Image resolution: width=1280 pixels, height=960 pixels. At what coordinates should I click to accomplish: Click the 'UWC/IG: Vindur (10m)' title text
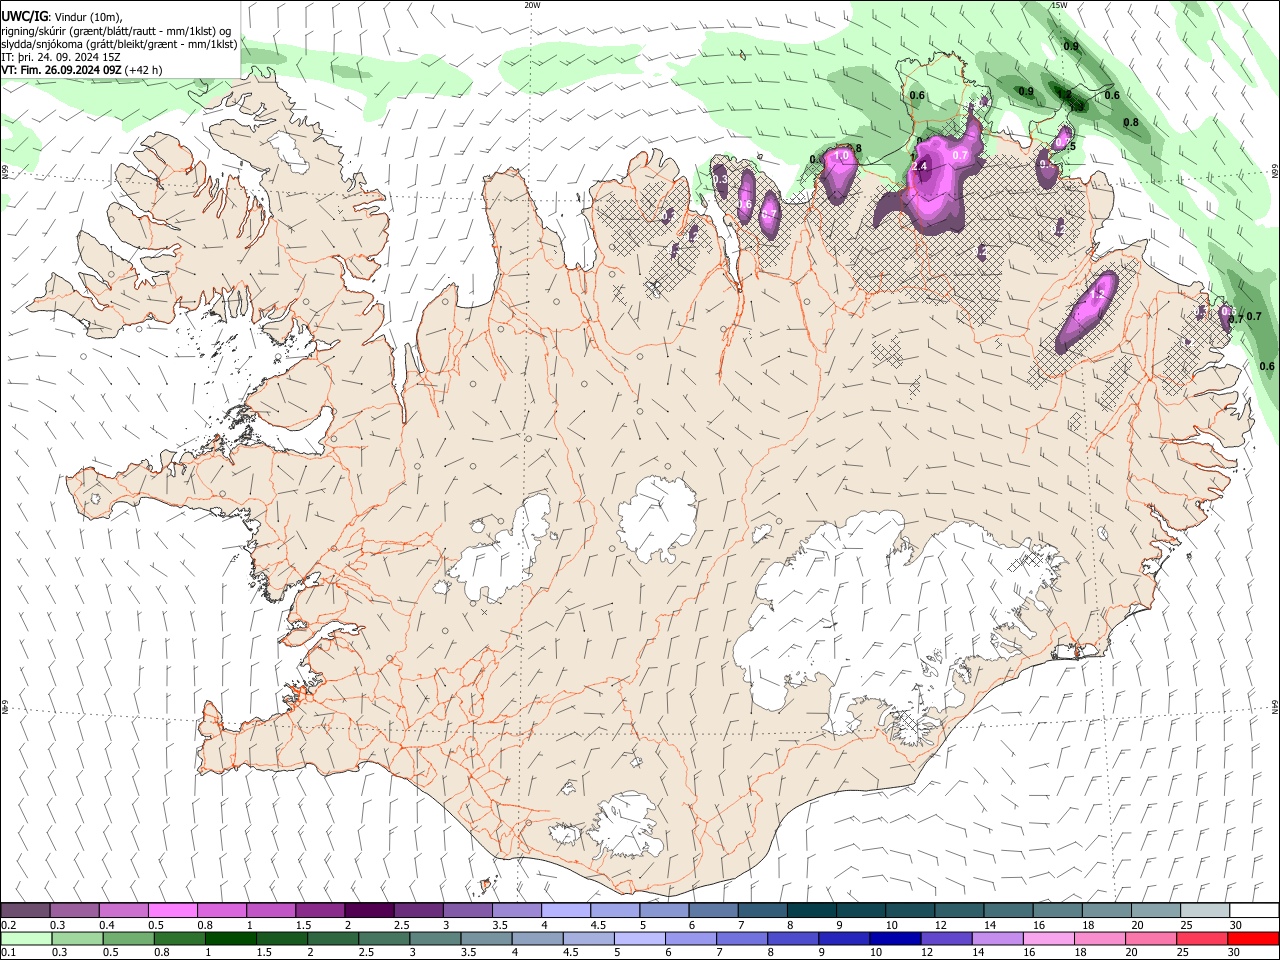62,17
